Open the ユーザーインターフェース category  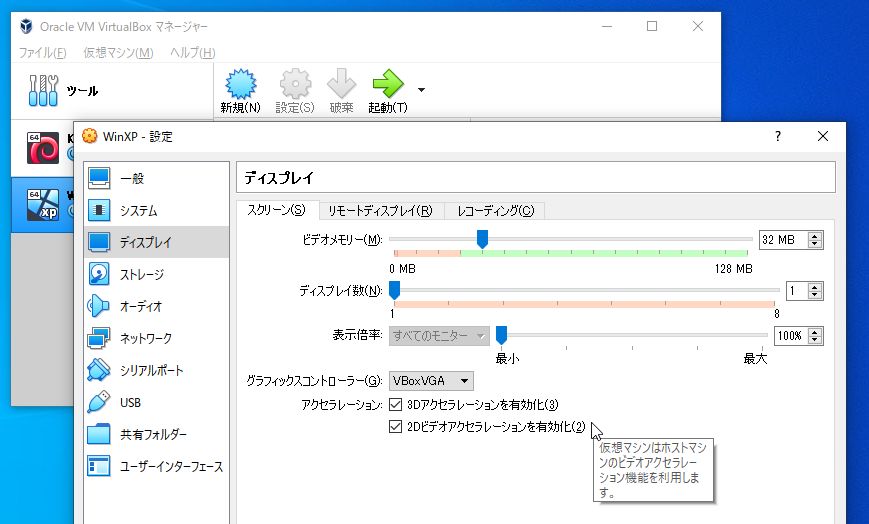[156, 466]
